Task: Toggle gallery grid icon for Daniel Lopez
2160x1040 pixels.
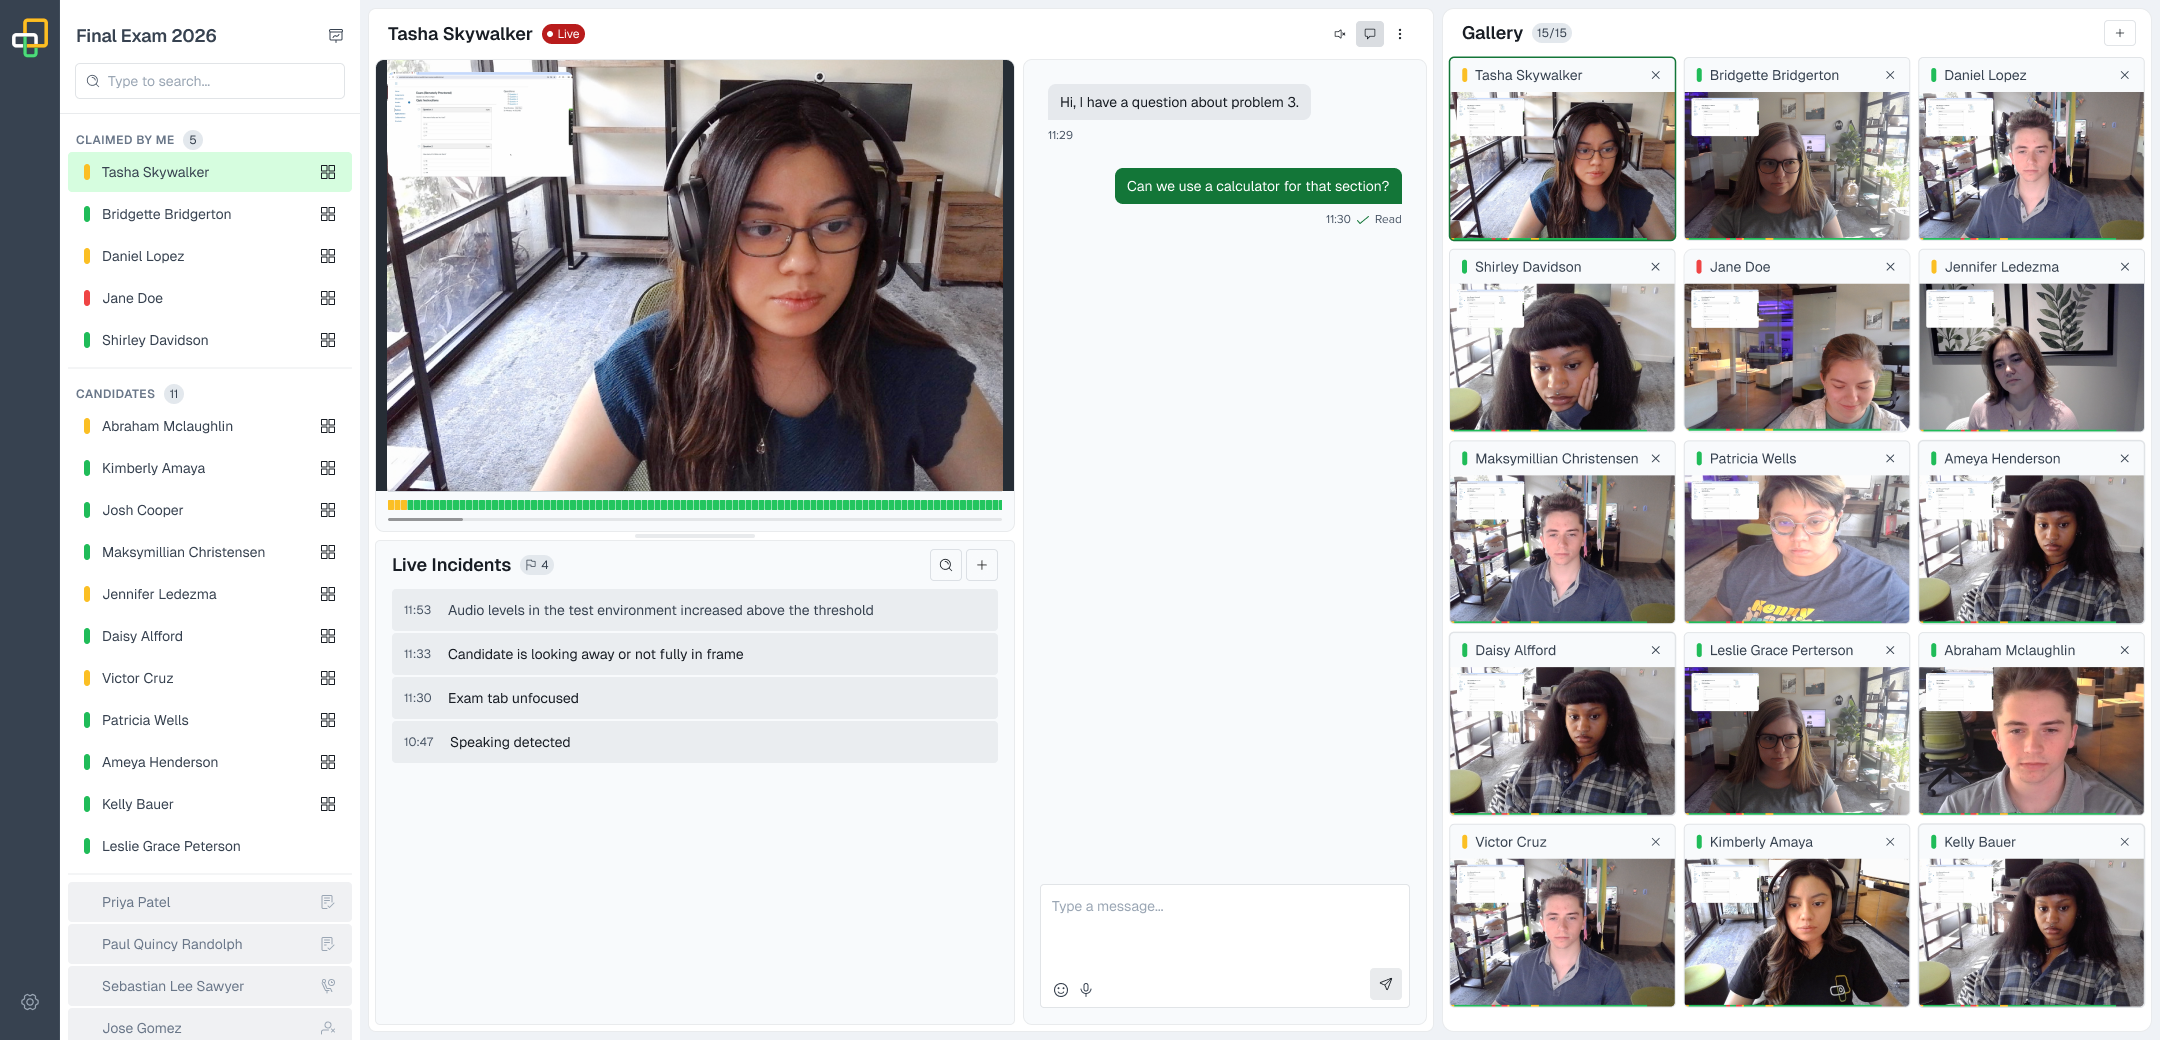Action: tap(328, 256)
